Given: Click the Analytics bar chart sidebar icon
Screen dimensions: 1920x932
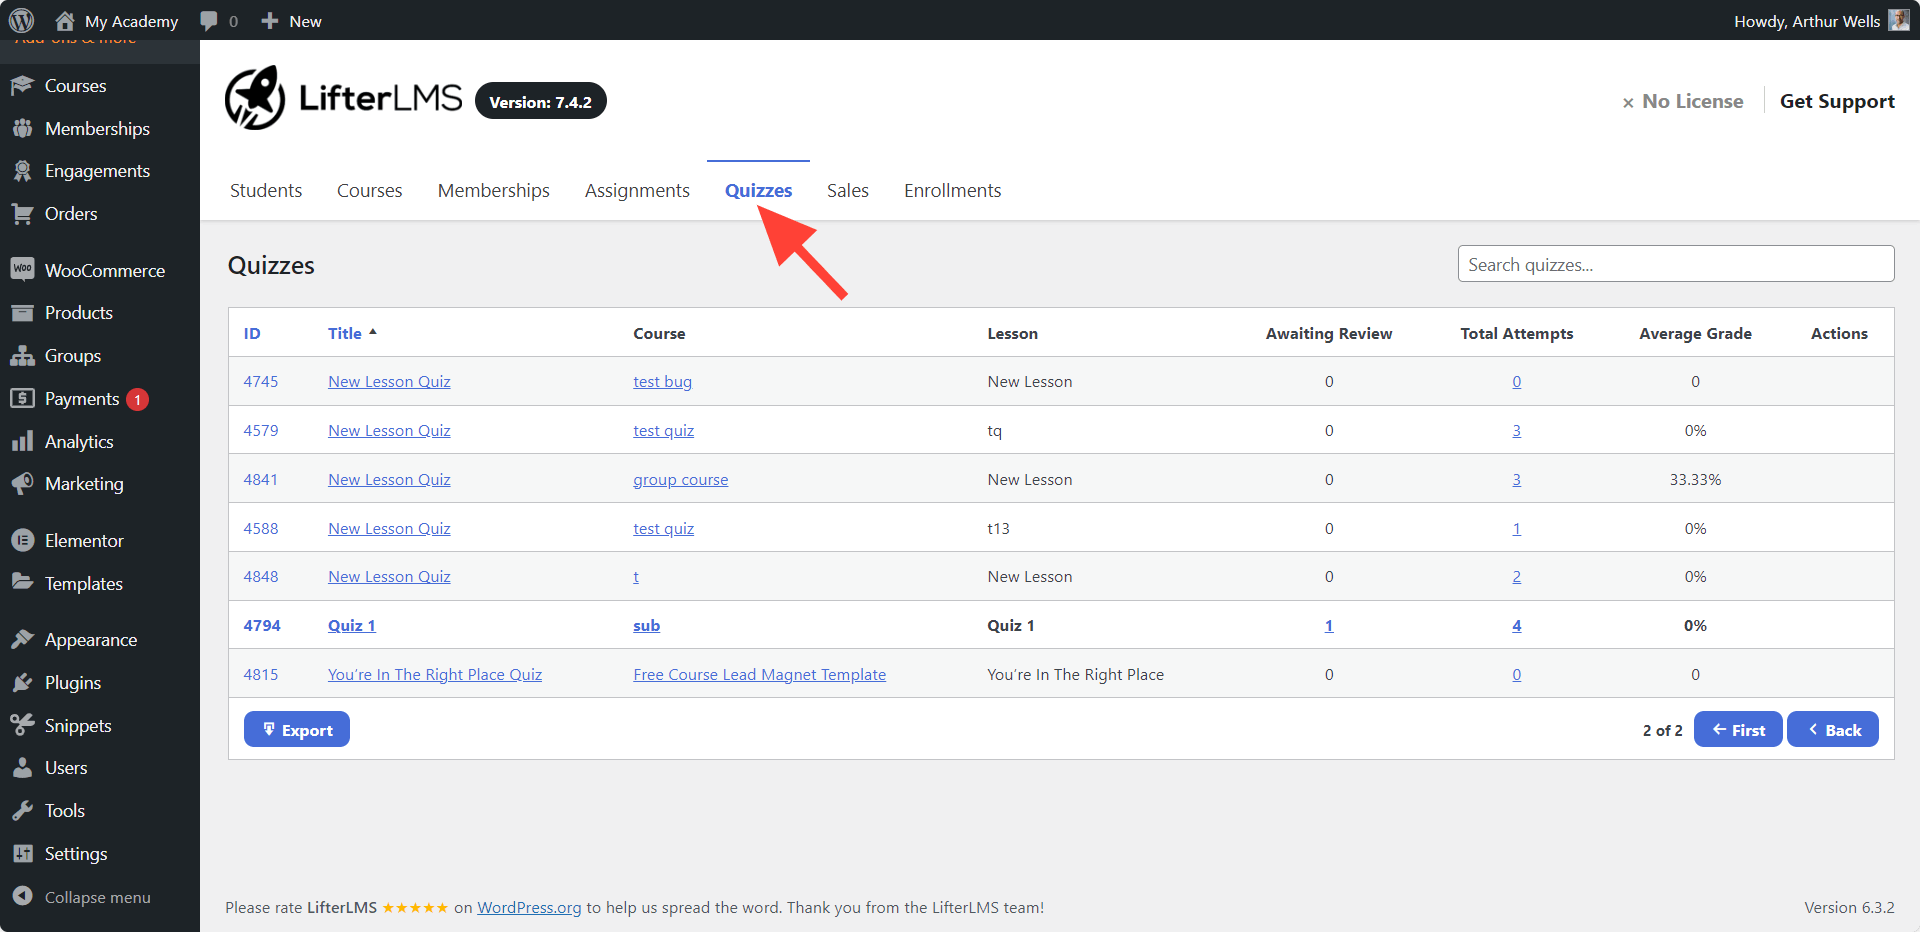Looking at the screenshot, I should click(x=22, y=441).
